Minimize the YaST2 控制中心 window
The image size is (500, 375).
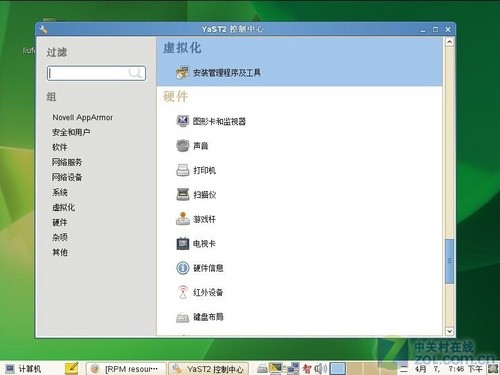(x=423, y=30)
